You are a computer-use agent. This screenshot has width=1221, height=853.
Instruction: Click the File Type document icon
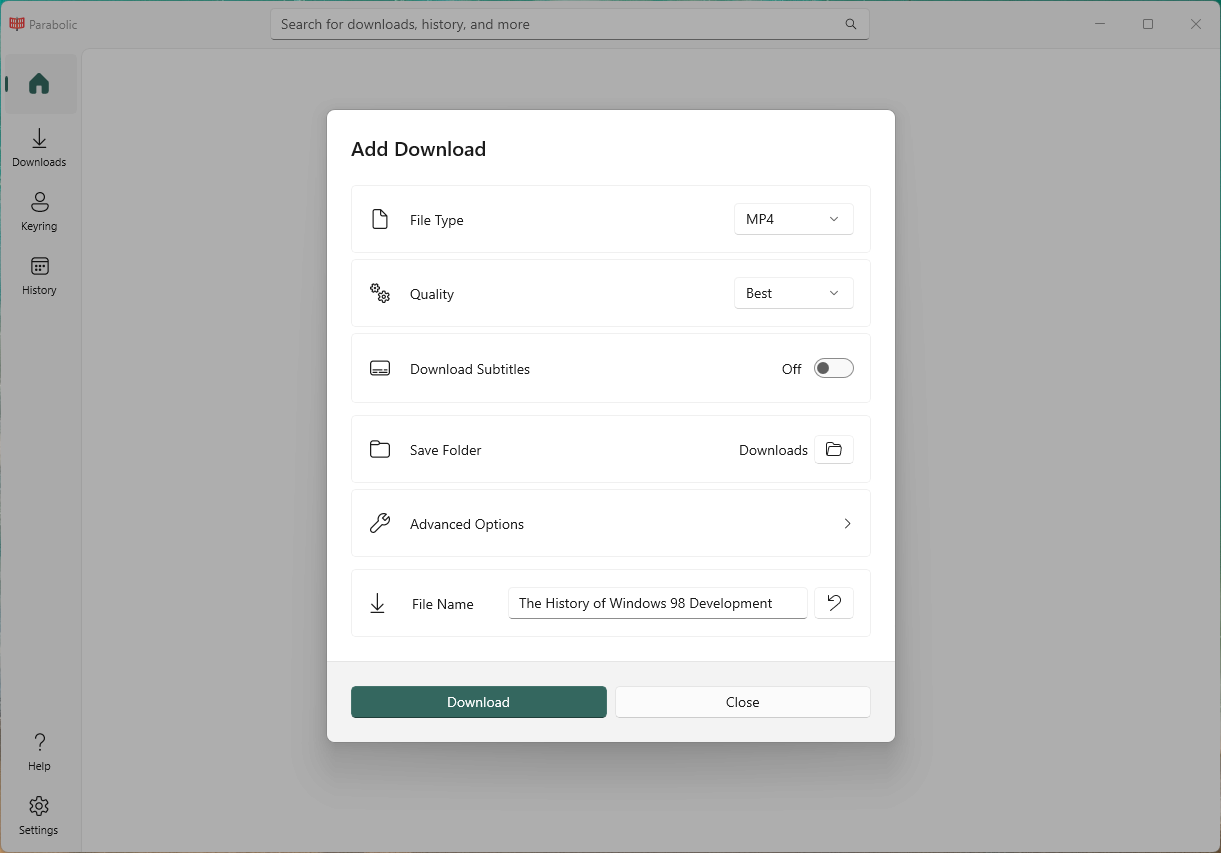pyautogui.click(x=380, y=219)
